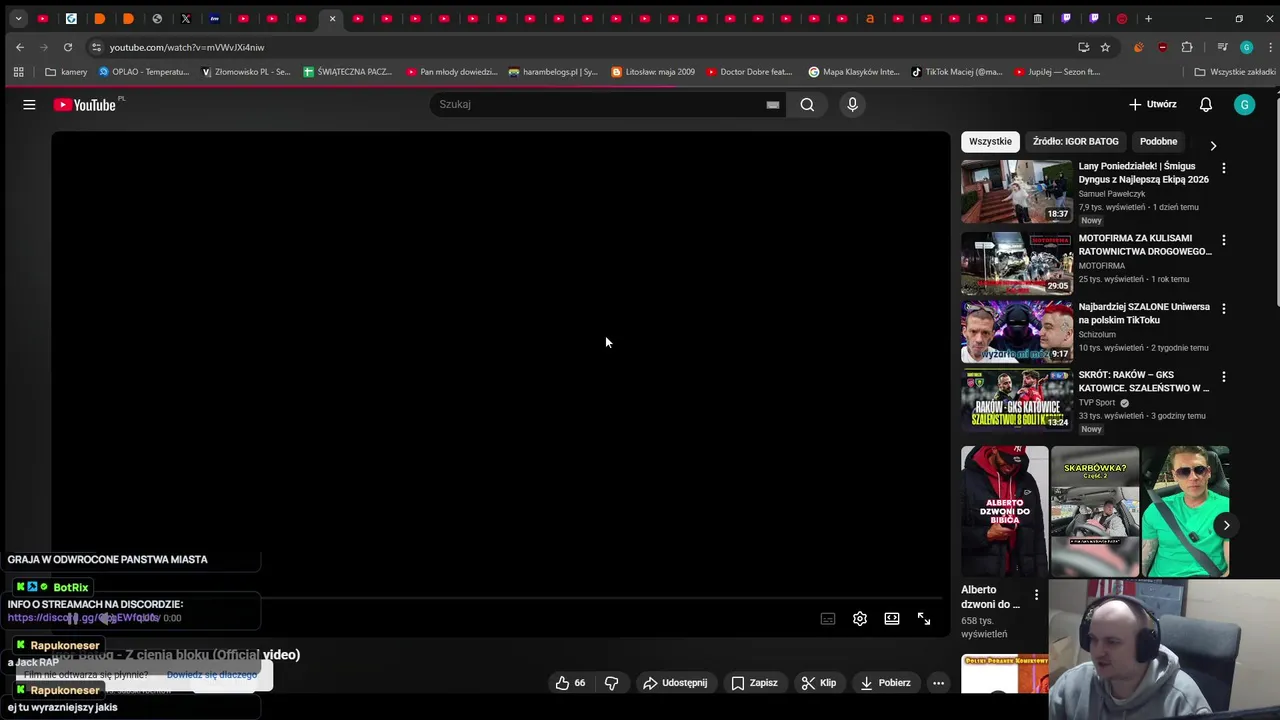Open options for MOTOFIRMA ZA KULISAMI video
This screenshot has width=1280, height=720.
(x=1223, y=240)
